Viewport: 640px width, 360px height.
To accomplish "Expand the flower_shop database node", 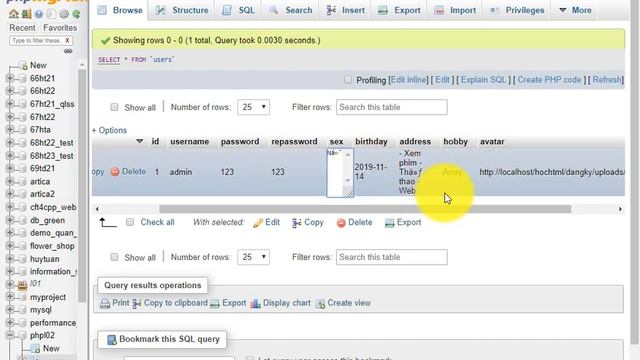I will point(10,246).
